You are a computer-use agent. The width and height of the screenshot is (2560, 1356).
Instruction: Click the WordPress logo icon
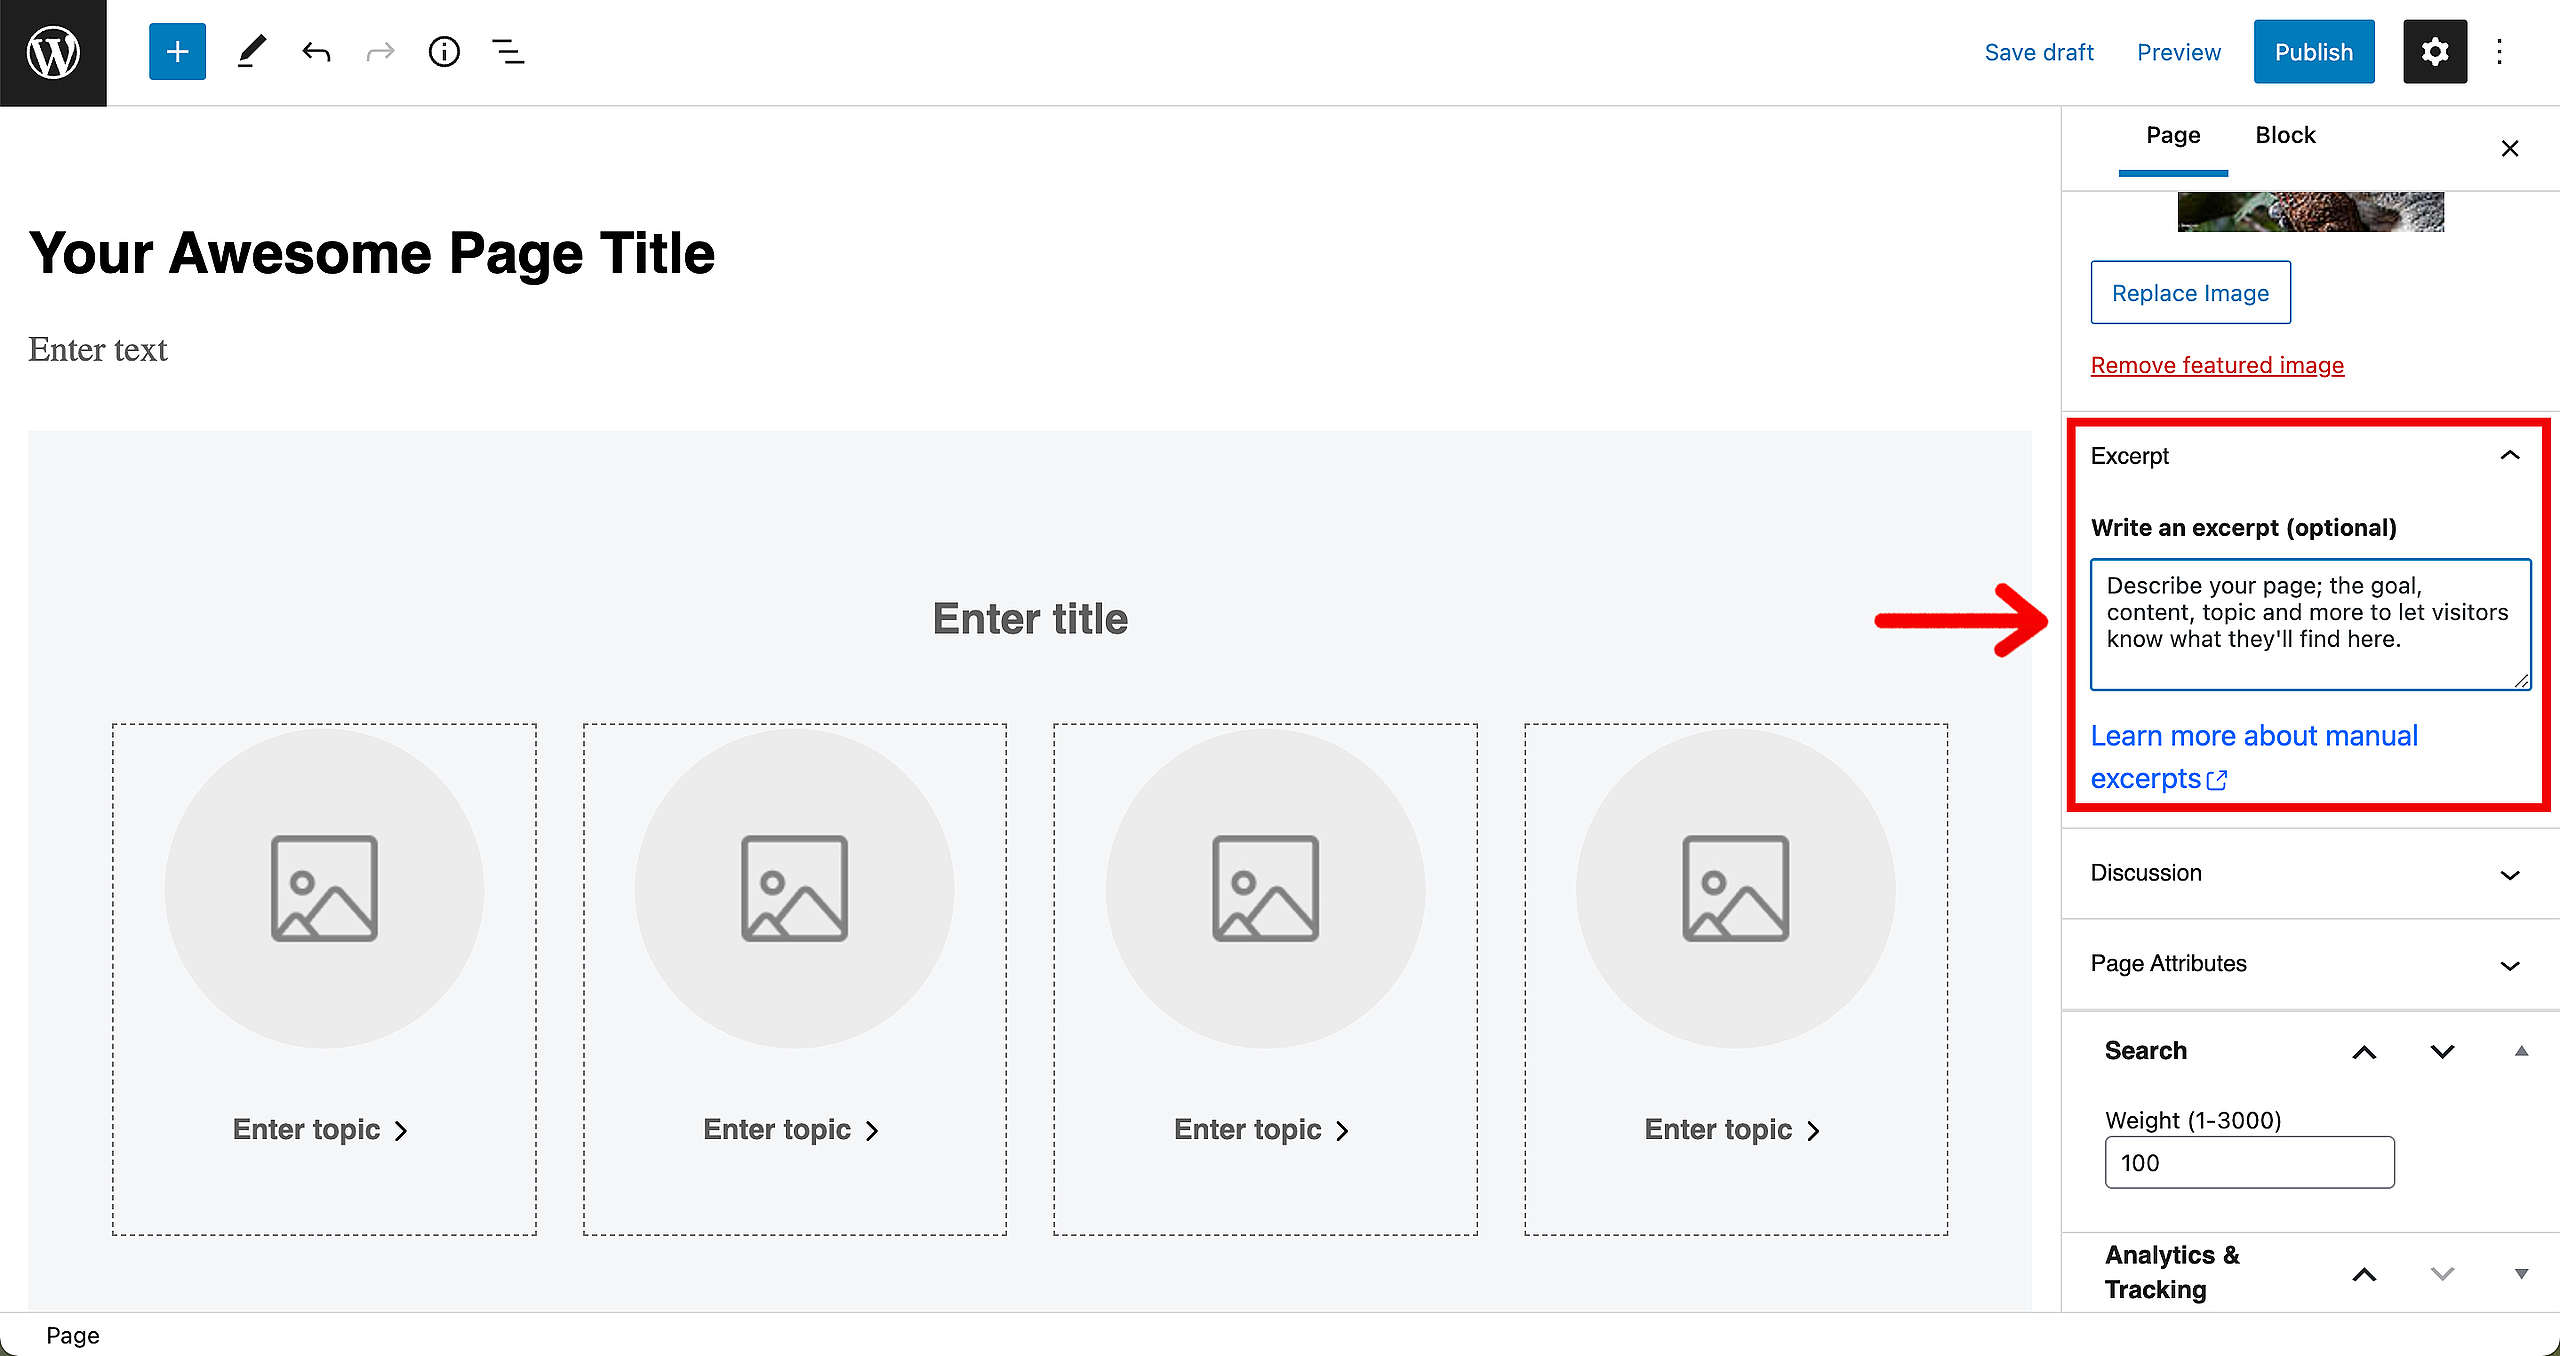coord(53,53)
